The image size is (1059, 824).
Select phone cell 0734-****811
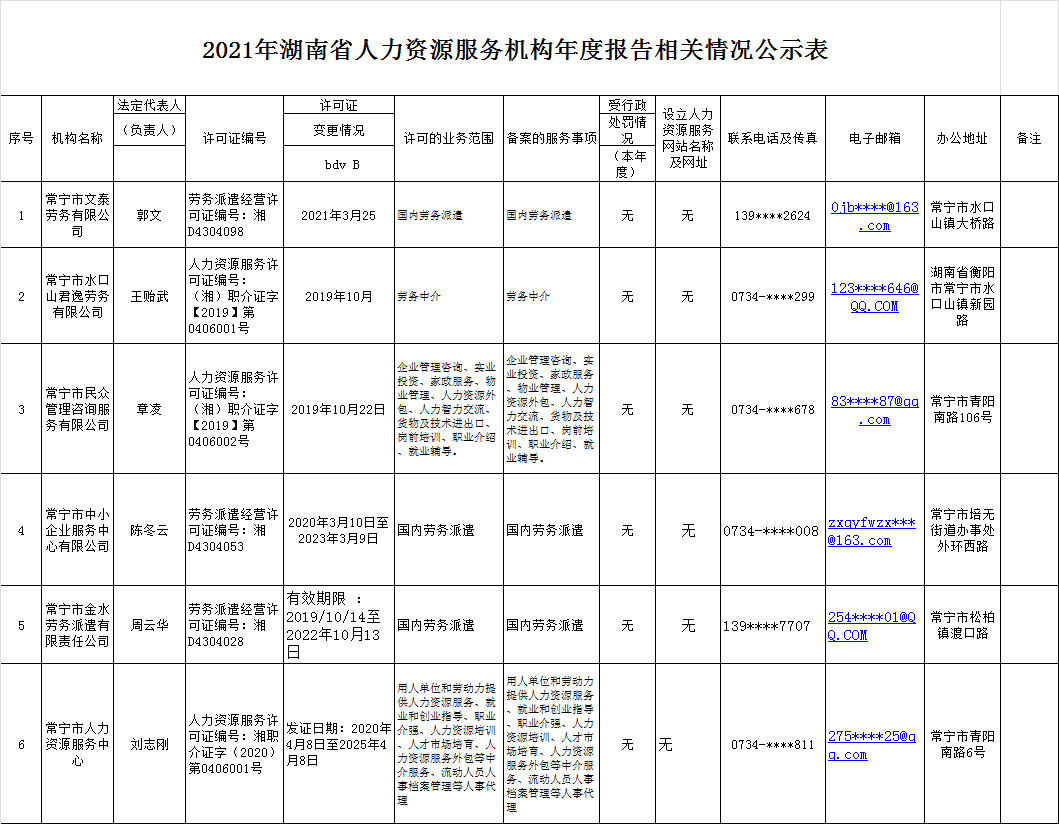point(773,744)
